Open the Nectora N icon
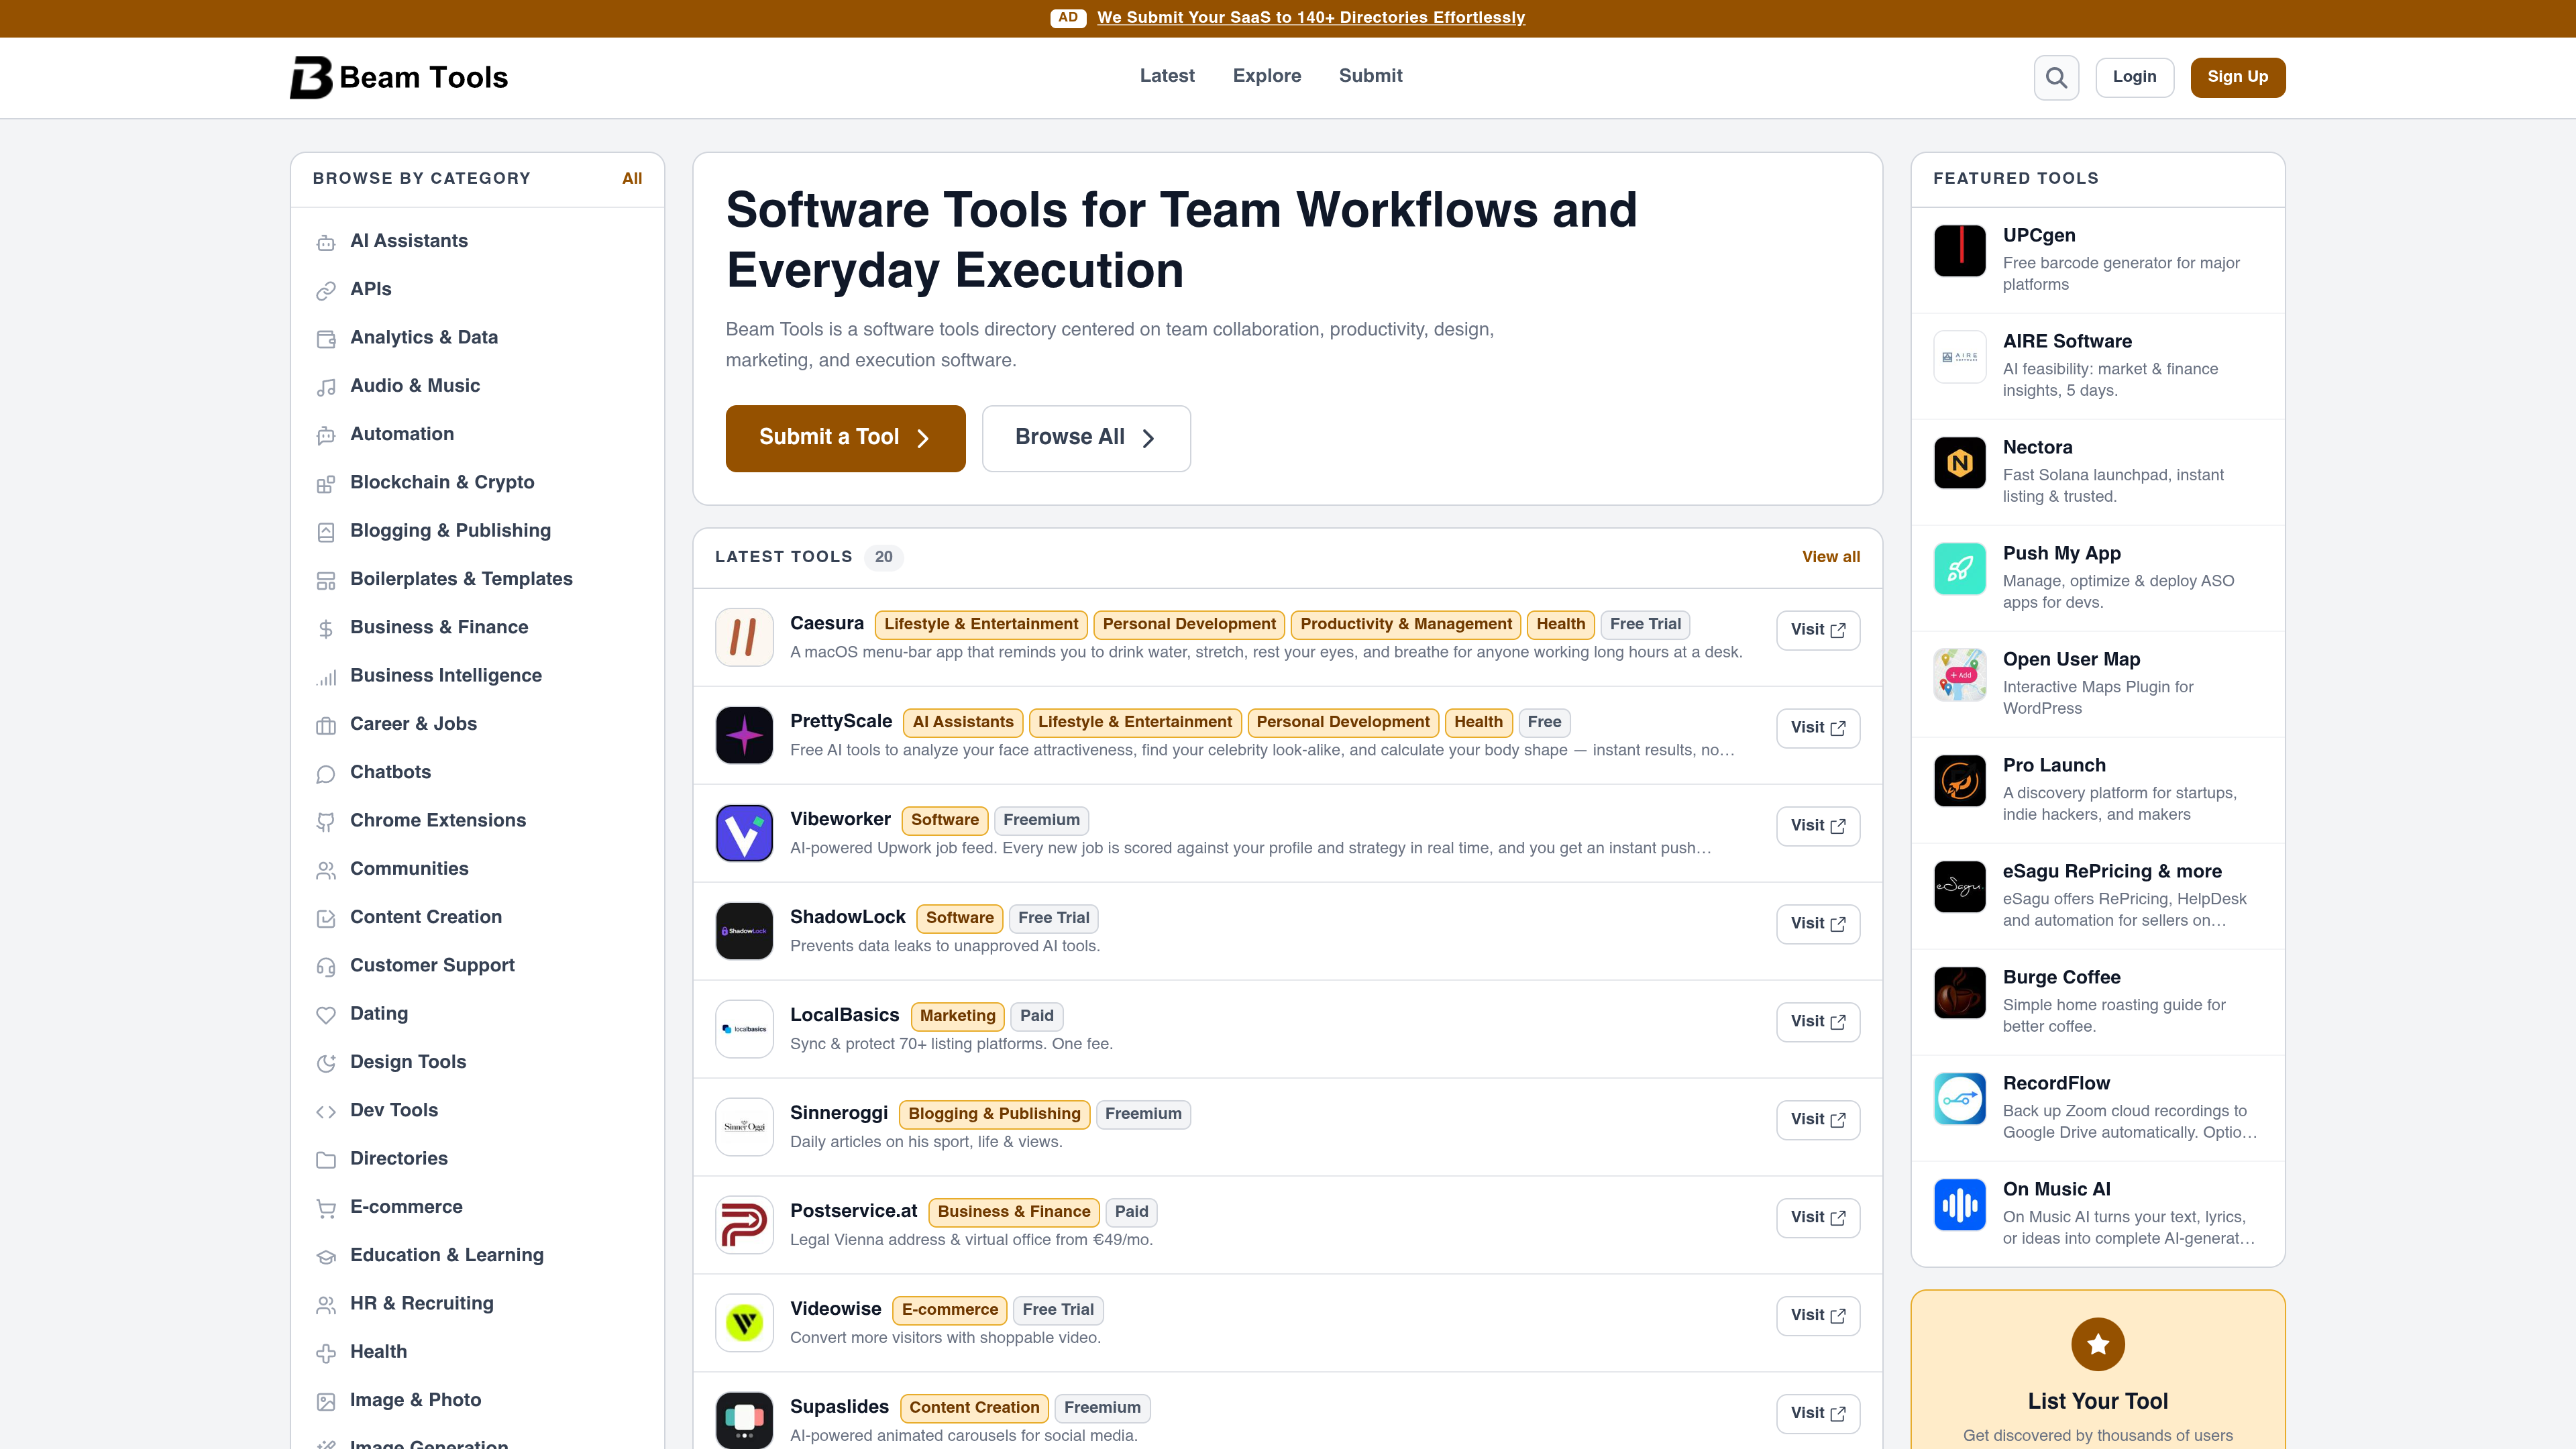 [x=1960, y=462]
